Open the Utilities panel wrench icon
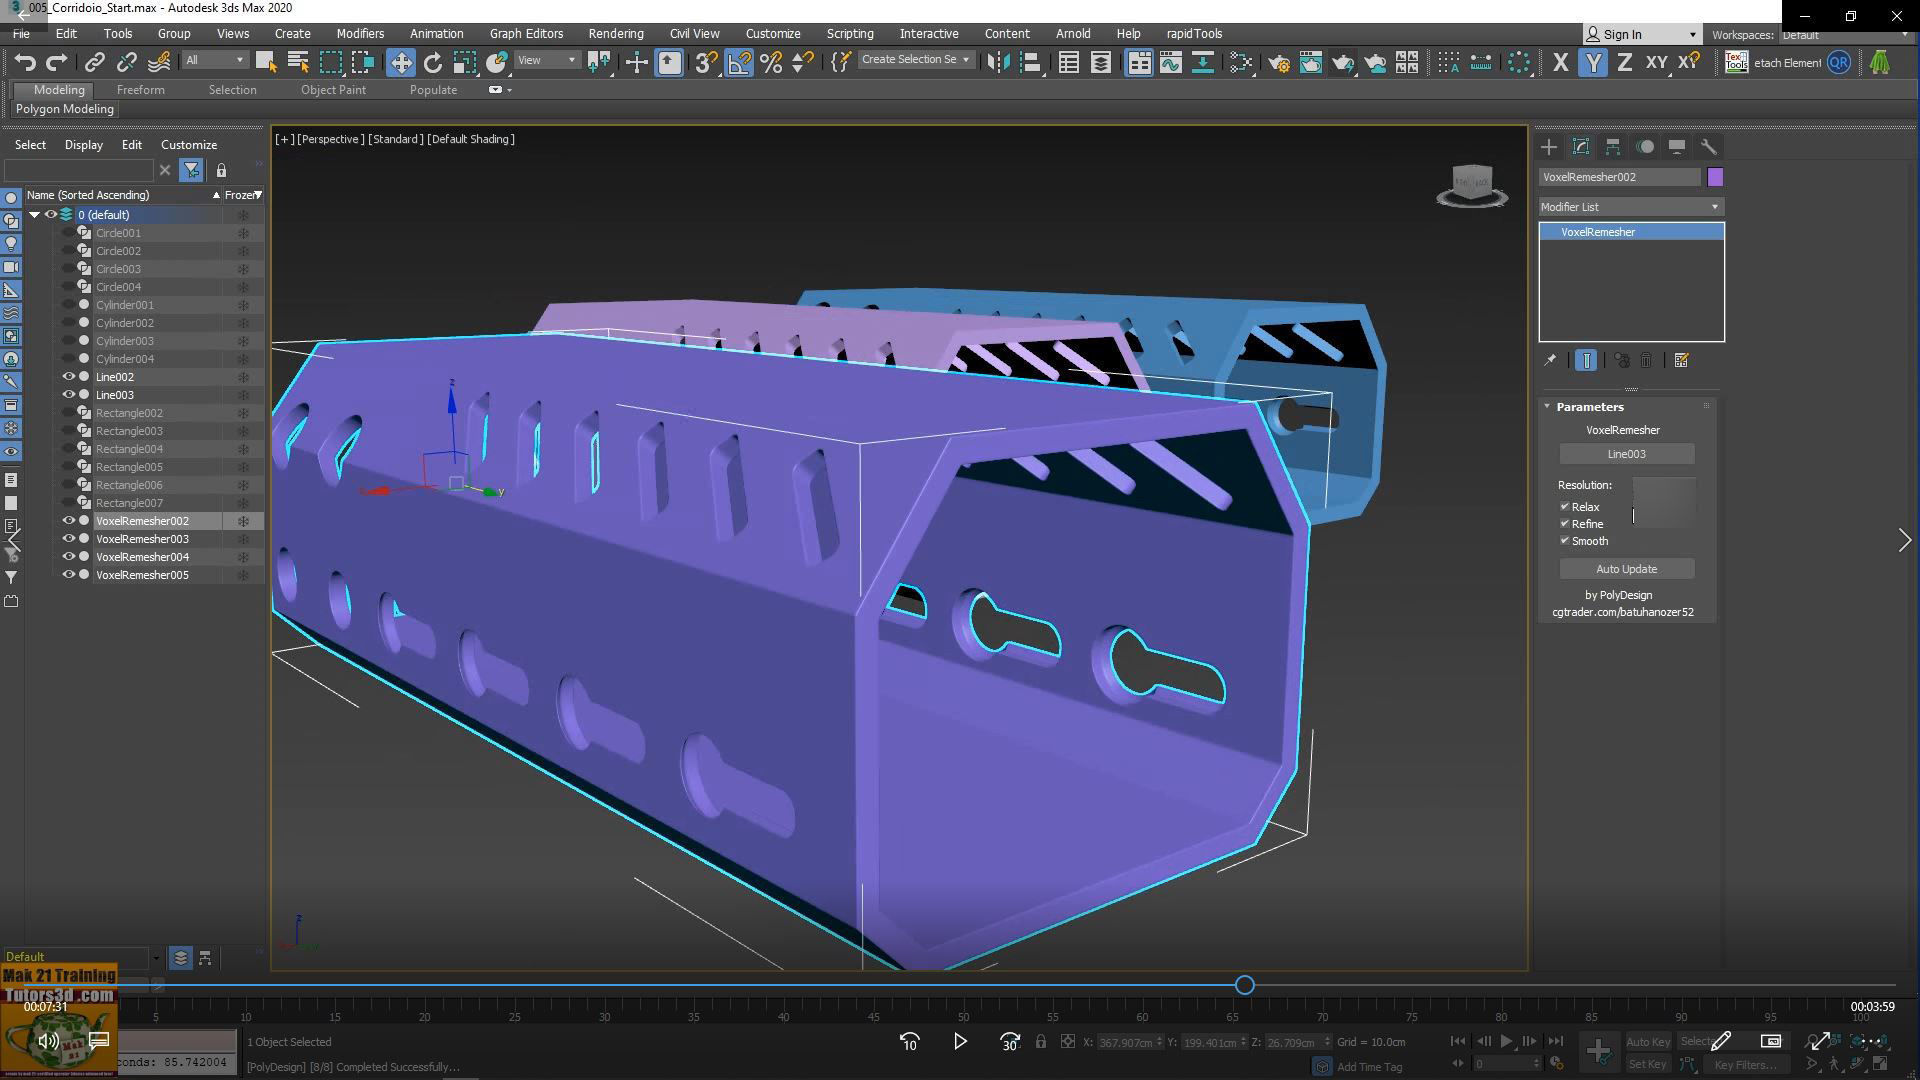 pos(1709,147)
